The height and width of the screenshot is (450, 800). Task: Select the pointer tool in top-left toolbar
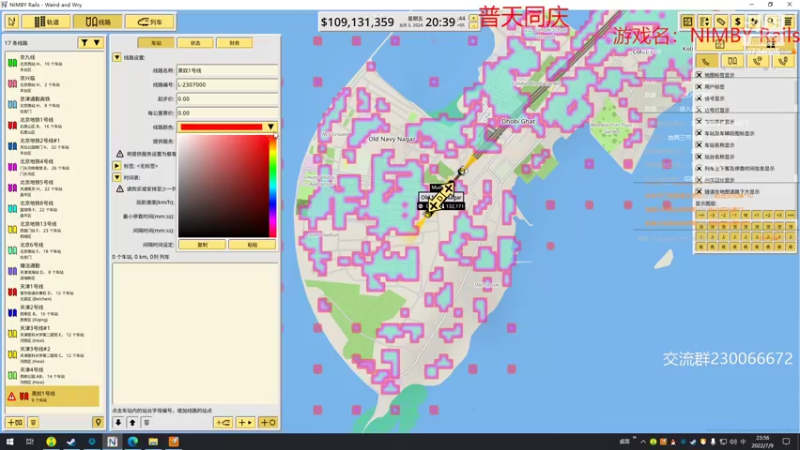coord(12,21)
